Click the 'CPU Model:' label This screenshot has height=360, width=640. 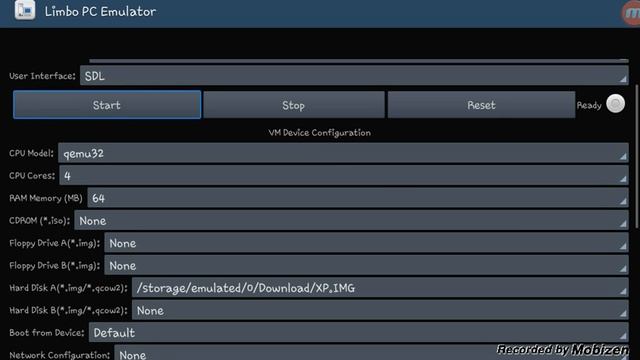31,153
